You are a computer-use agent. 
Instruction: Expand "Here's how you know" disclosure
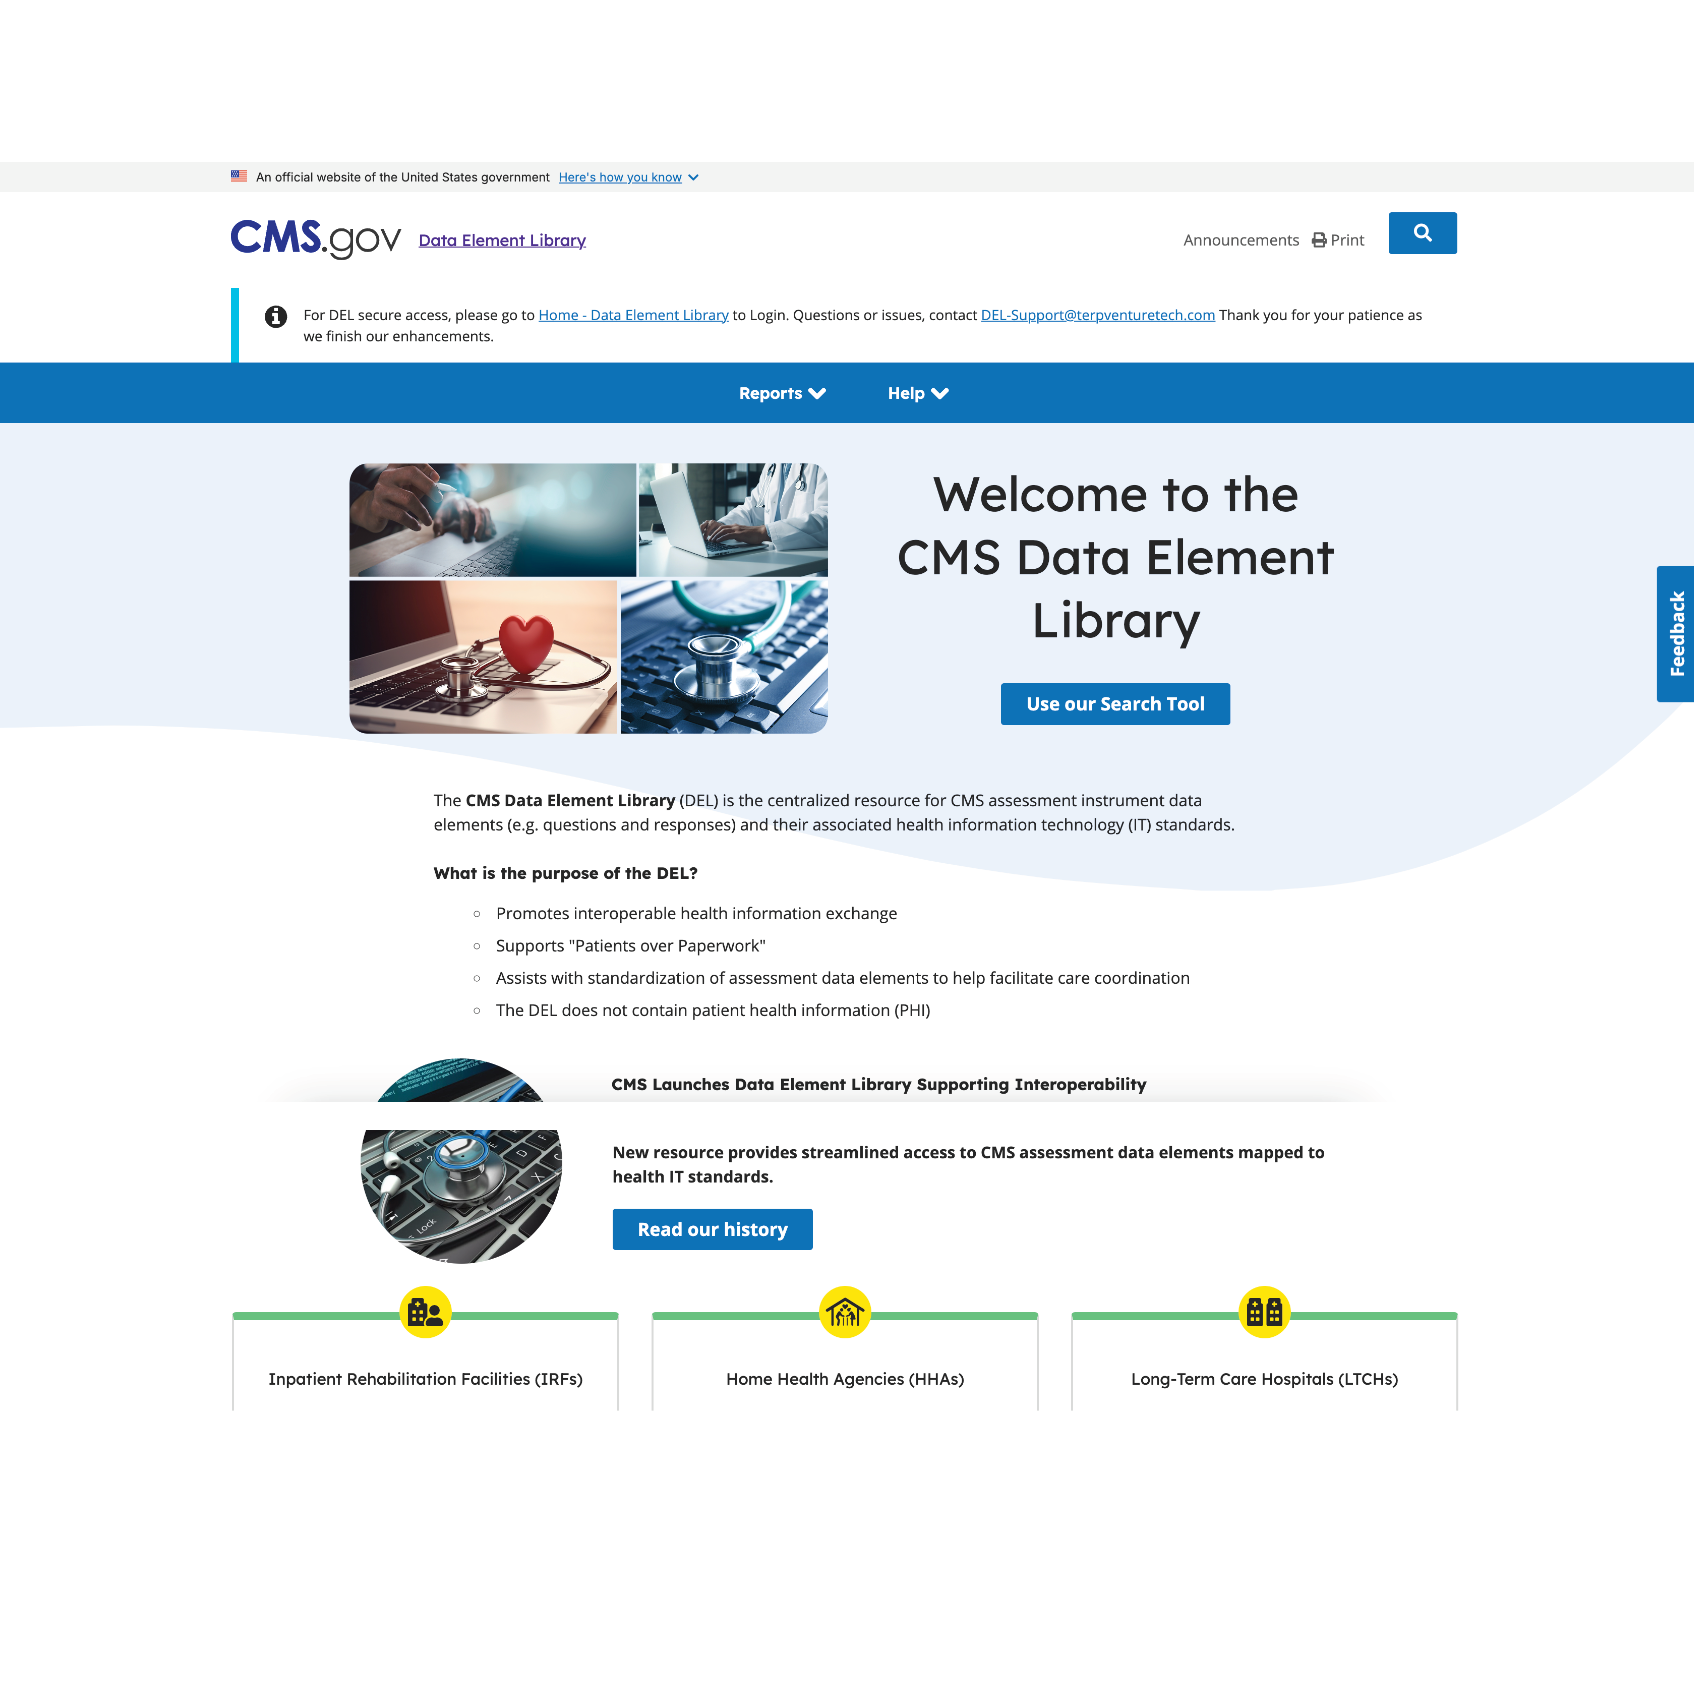tap(628, 177)
